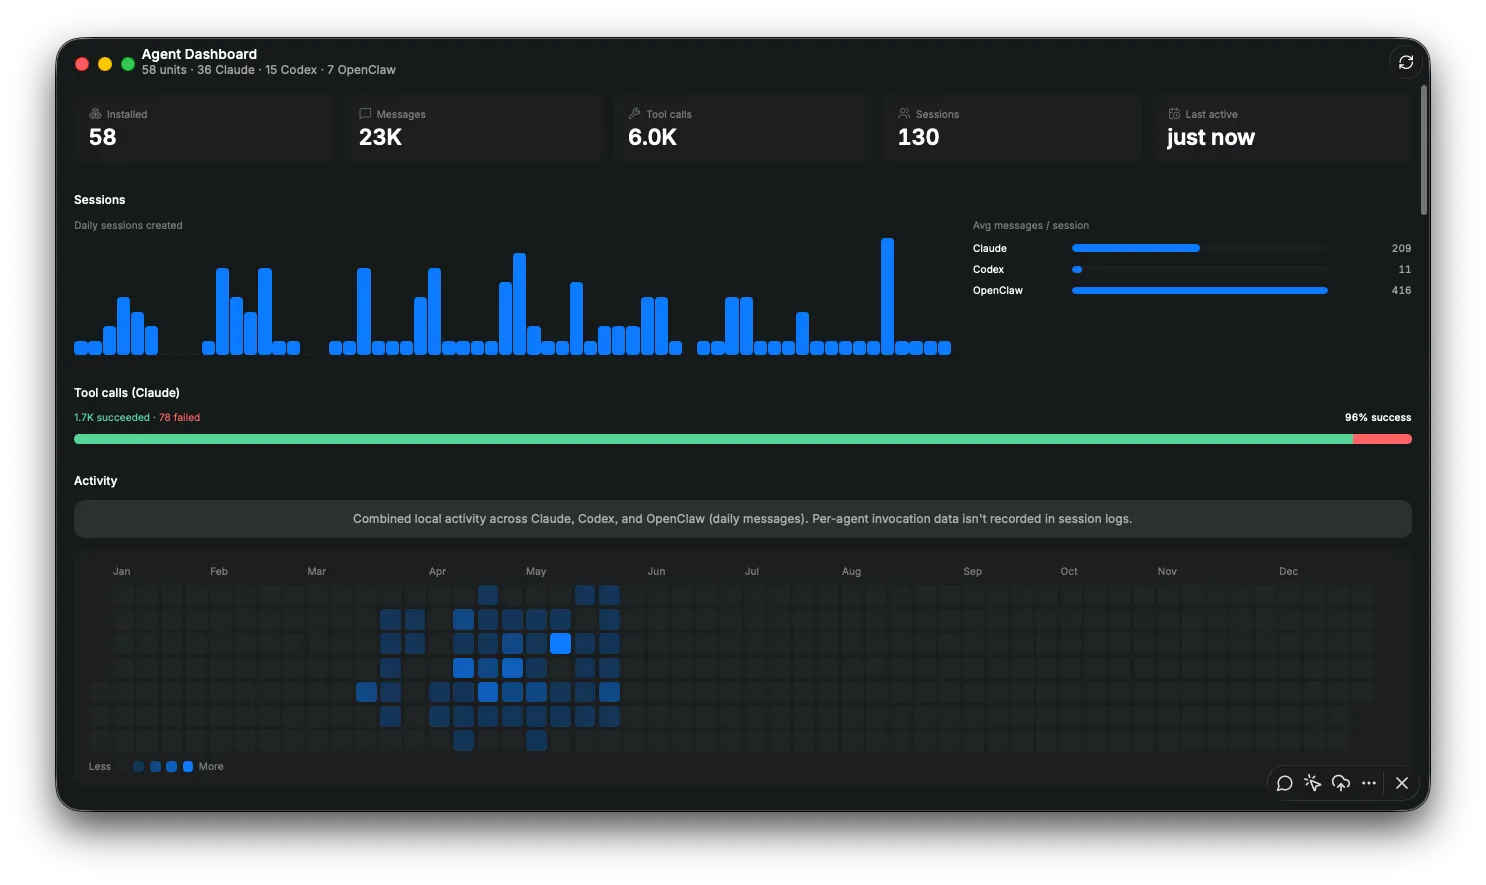Click the "Agent Dashboard" window title
Viewport: 1486px width, 885px height.
pos(199,54)
